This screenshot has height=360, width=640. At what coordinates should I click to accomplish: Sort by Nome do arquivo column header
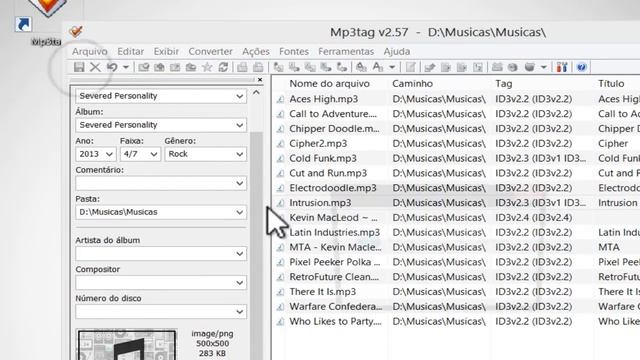point(329,84)
